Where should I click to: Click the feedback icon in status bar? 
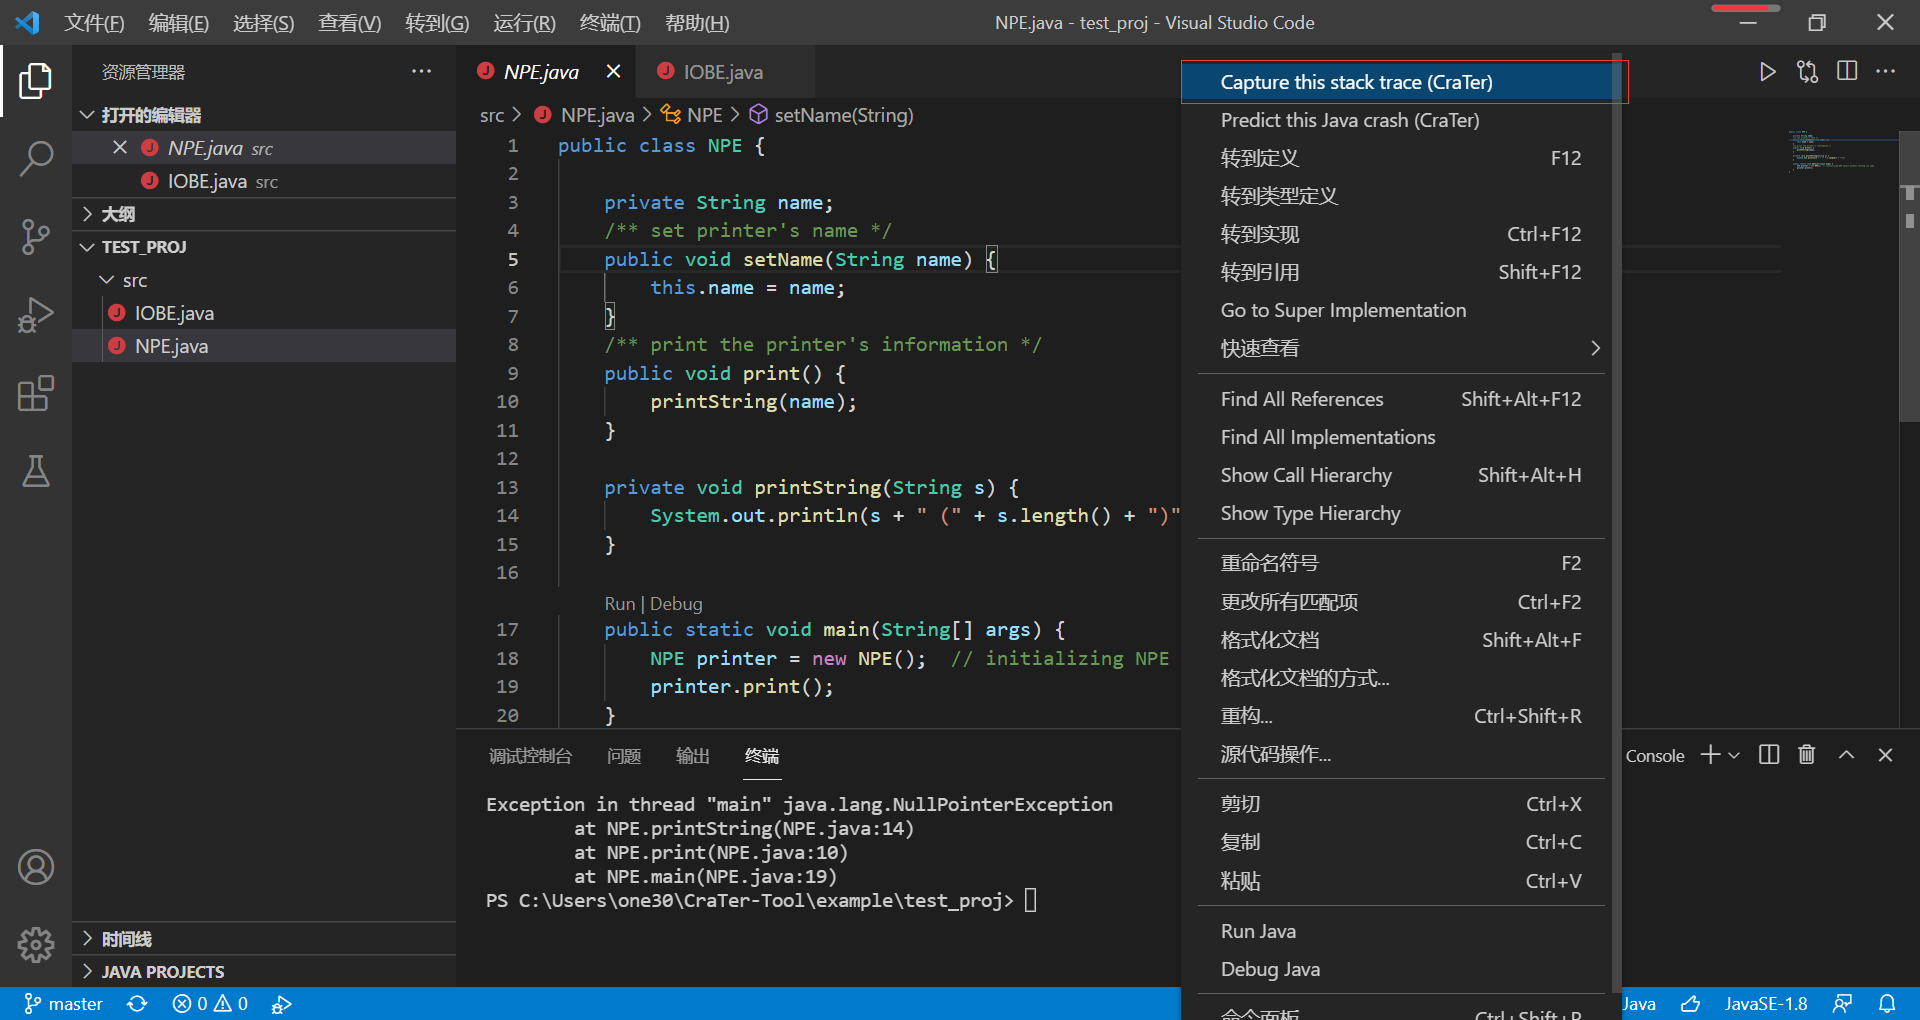1843,1004
